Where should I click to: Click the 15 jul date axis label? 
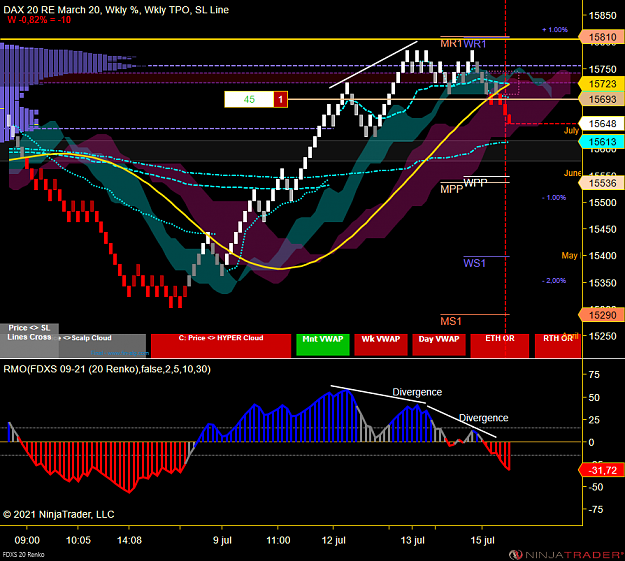(482, 541)
